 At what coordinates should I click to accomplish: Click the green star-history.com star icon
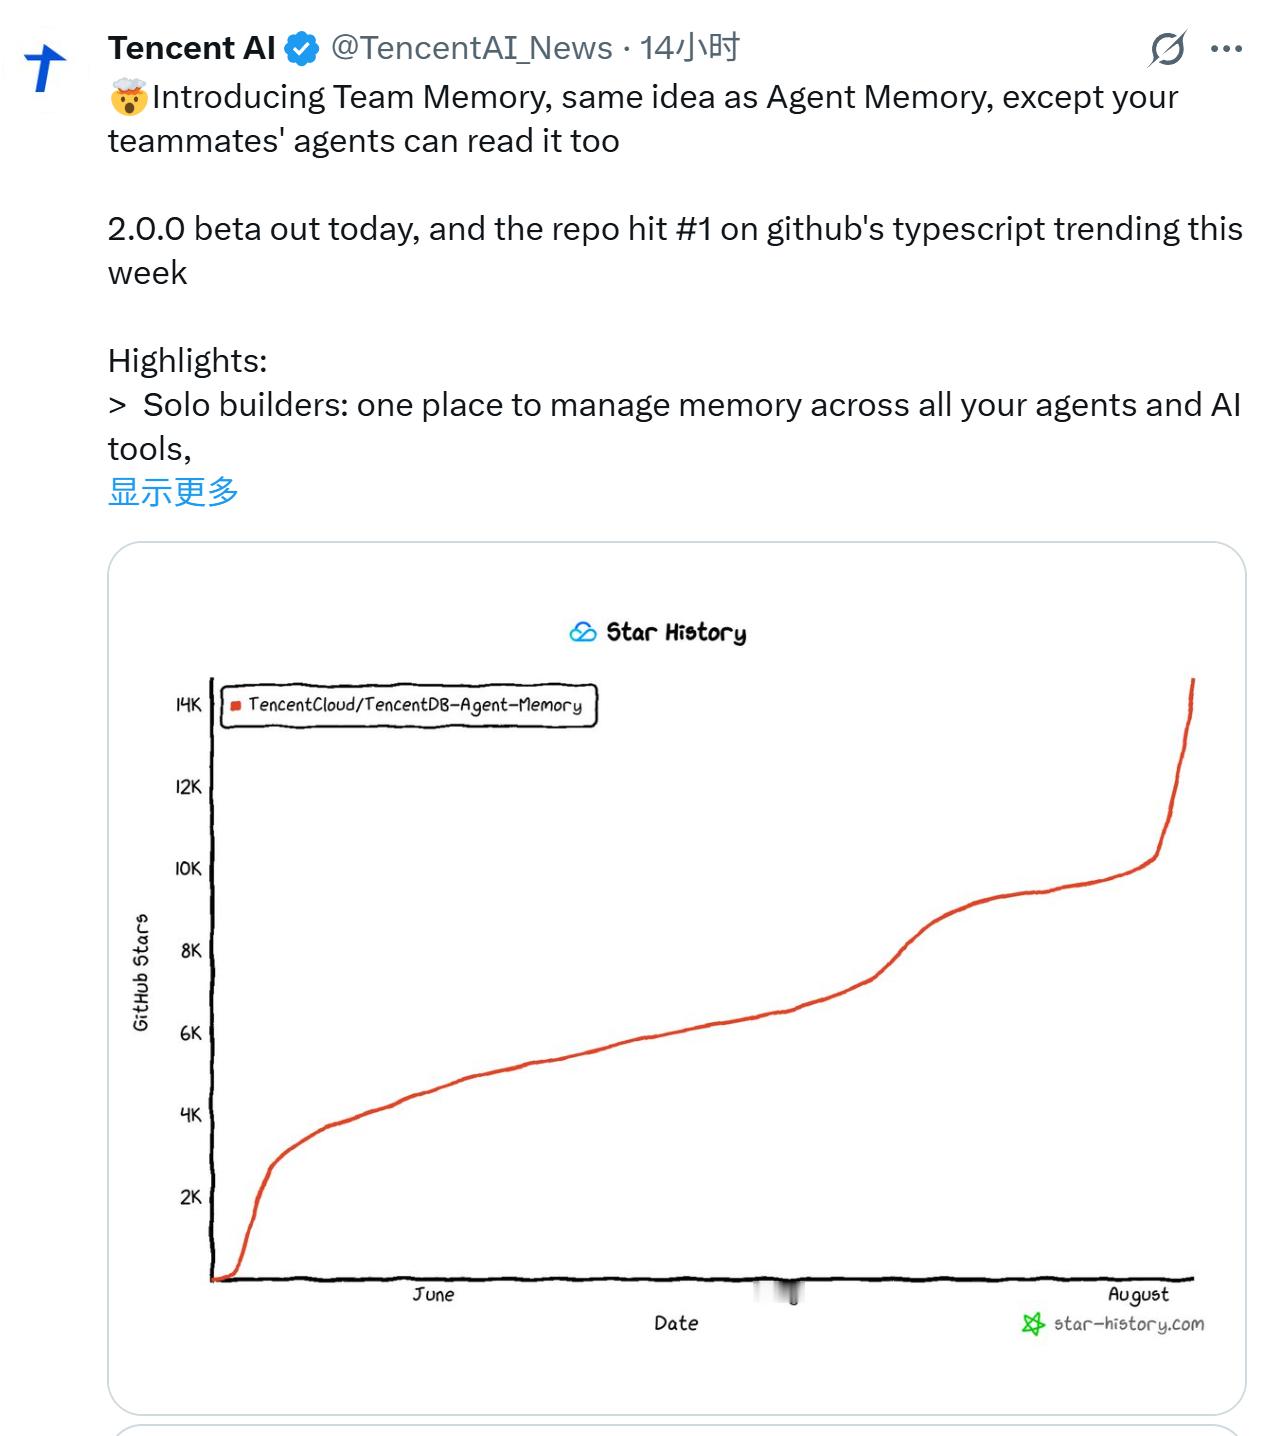[1033, 1324]
